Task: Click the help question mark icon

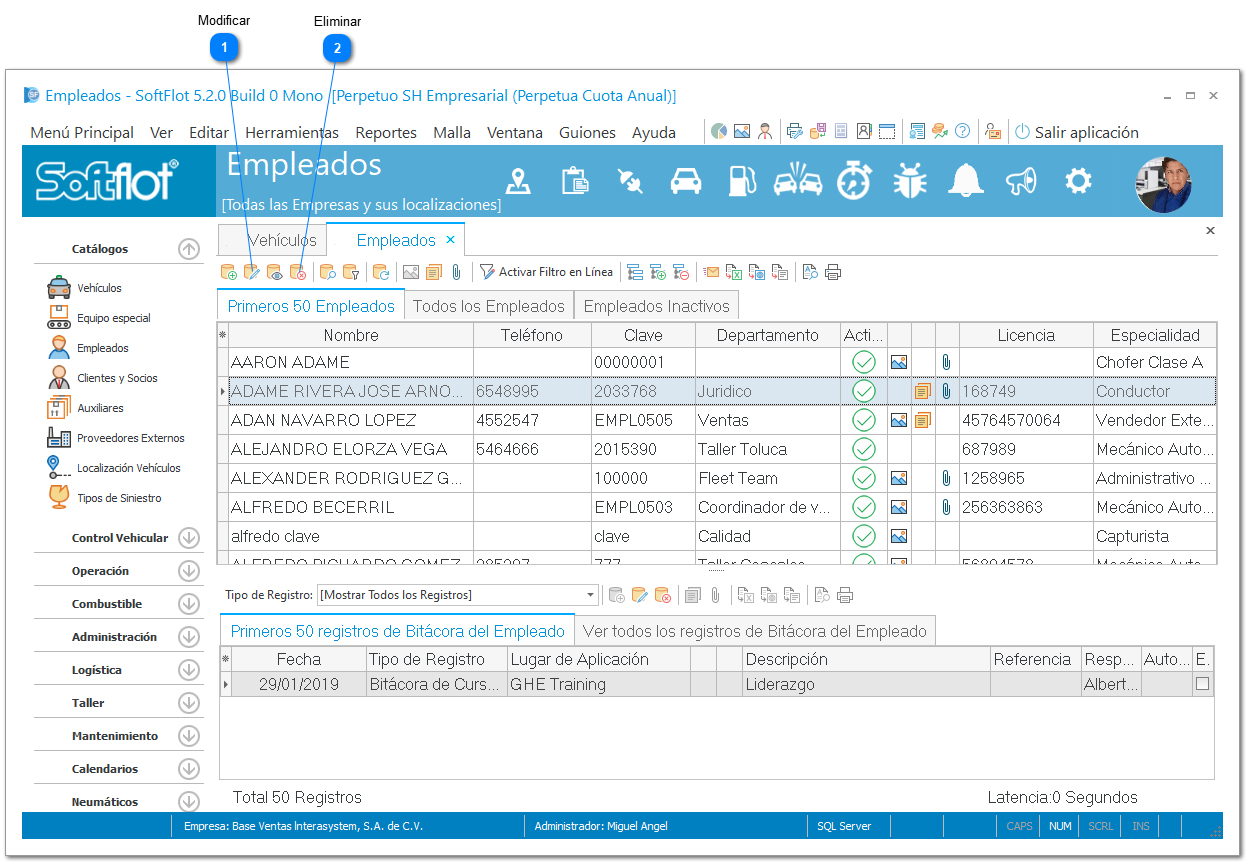Action: 963,131
